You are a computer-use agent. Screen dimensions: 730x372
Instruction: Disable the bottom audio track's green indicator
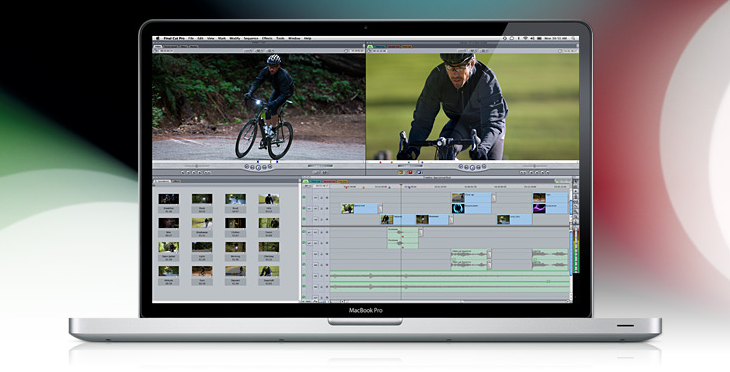pos(304,298)
